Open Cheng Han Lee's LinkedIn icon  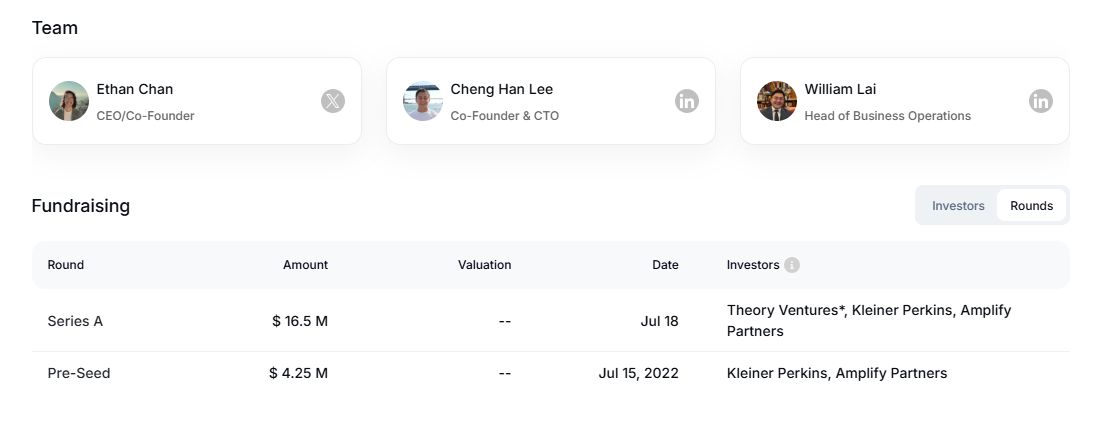pos(686,101)
